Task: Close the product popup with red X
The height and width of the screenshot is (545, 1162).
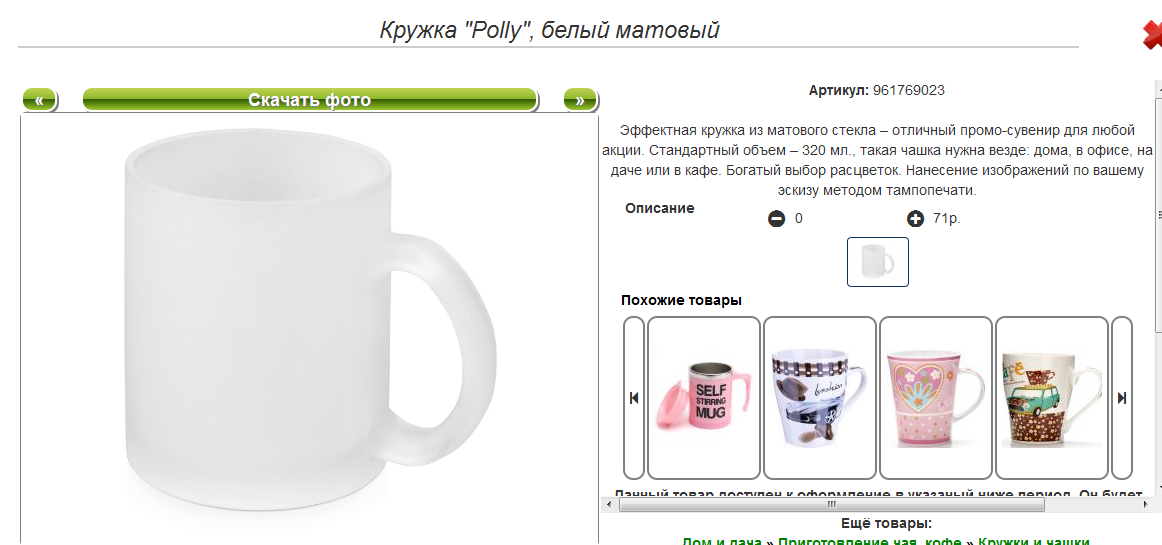Action: pos(1152,36)
